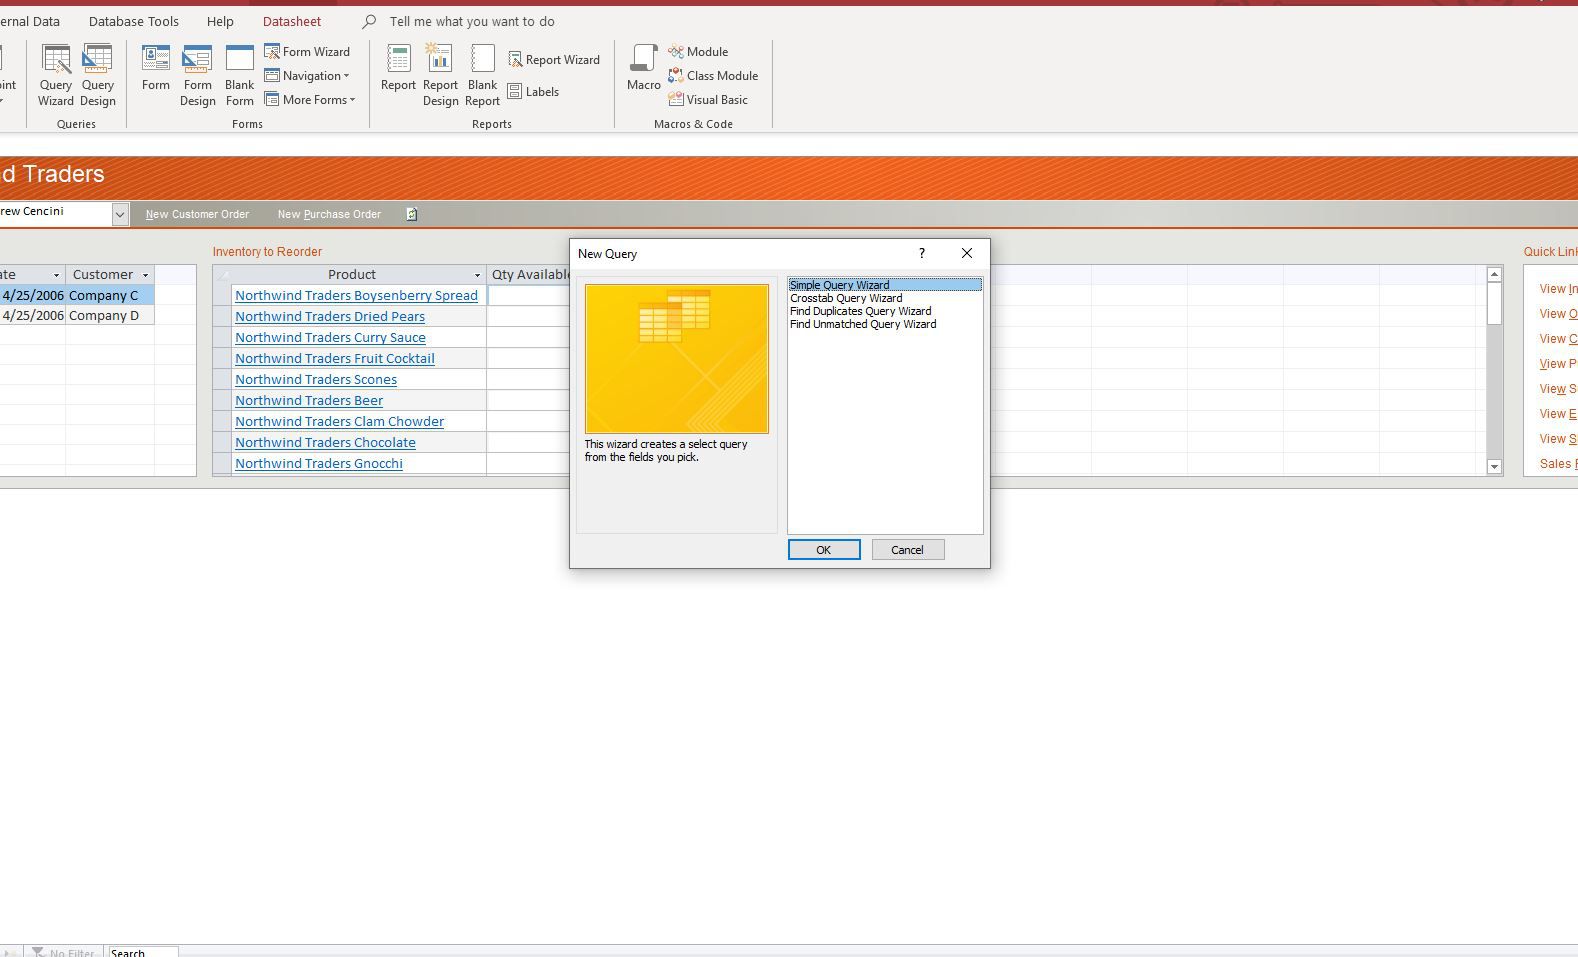The image size is (1578, 957).
Task: Click the refresh icon beside New Purchase Order
Action: tap(411, 214)
